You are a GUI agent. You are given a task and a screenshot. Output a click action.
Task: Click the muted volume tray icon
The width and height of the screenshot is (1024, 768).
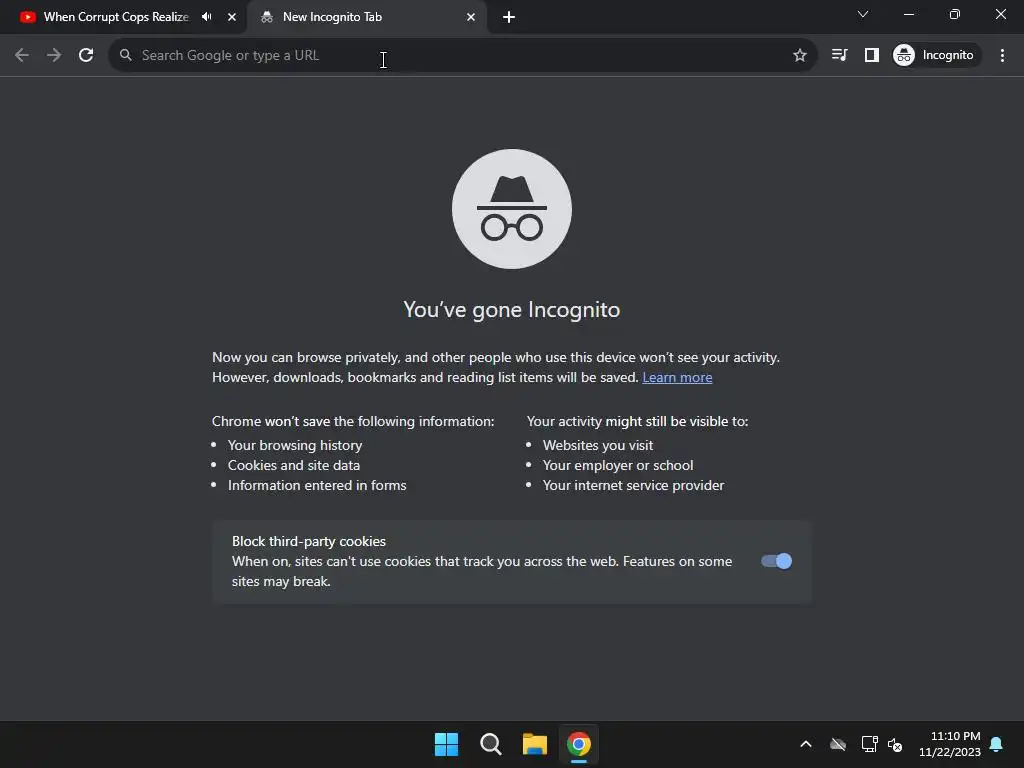(895, 744)
